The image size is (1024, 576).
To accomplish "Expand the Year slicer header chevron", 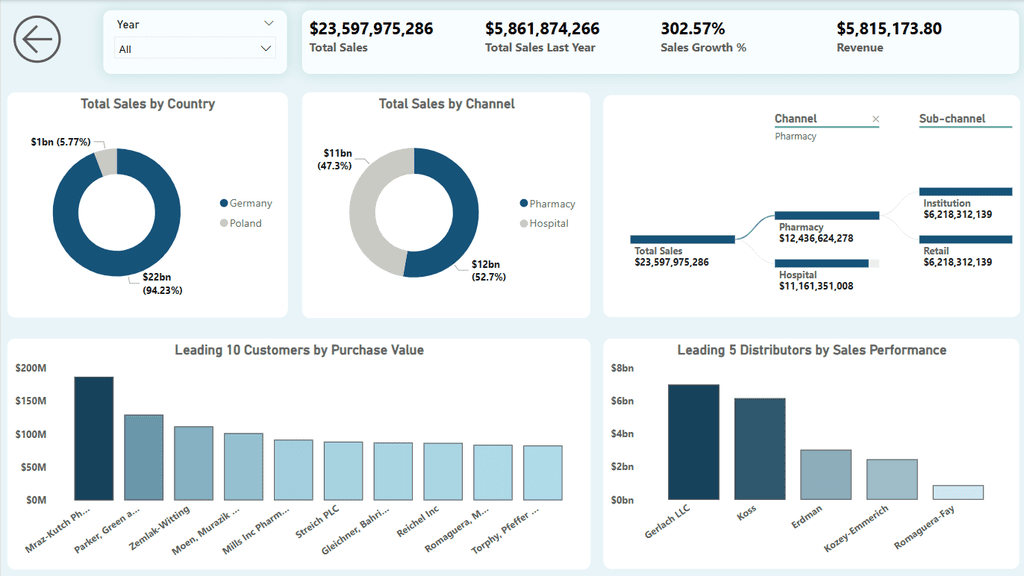I will pyautogui.click(x=268, y=24).
